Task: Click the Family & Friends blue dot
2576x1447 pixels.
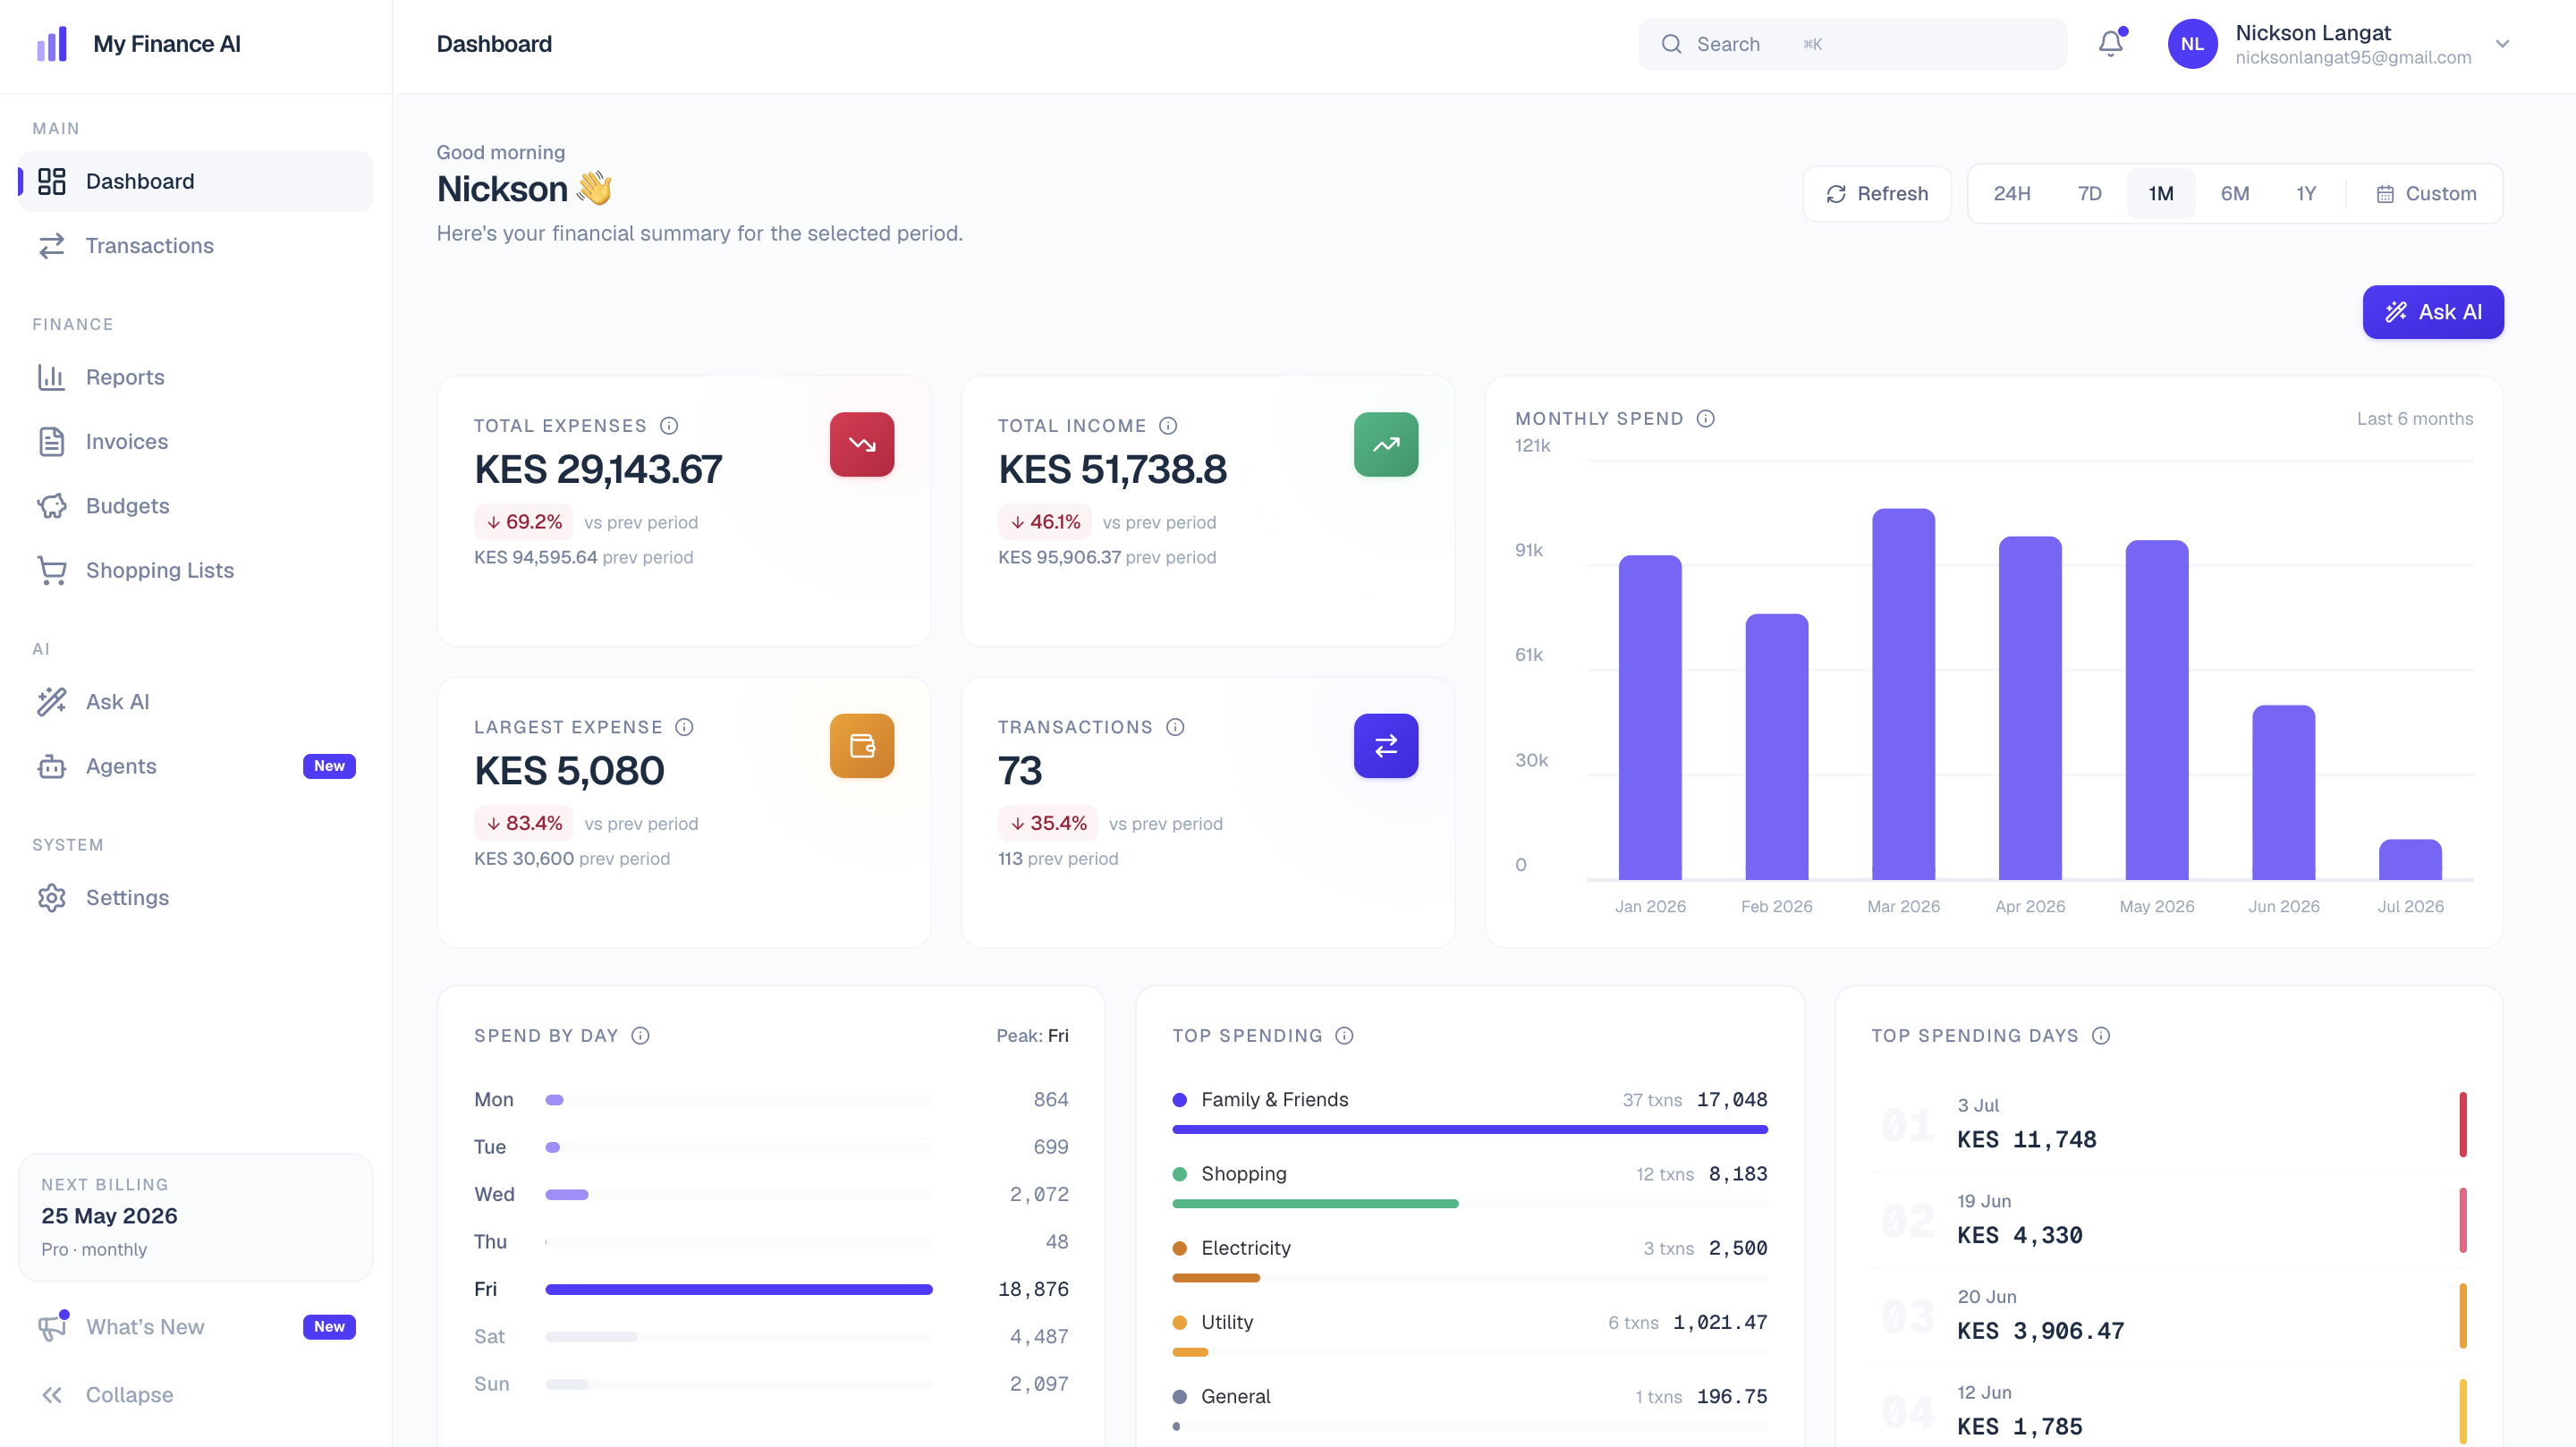Action: click(1180, 1100)
